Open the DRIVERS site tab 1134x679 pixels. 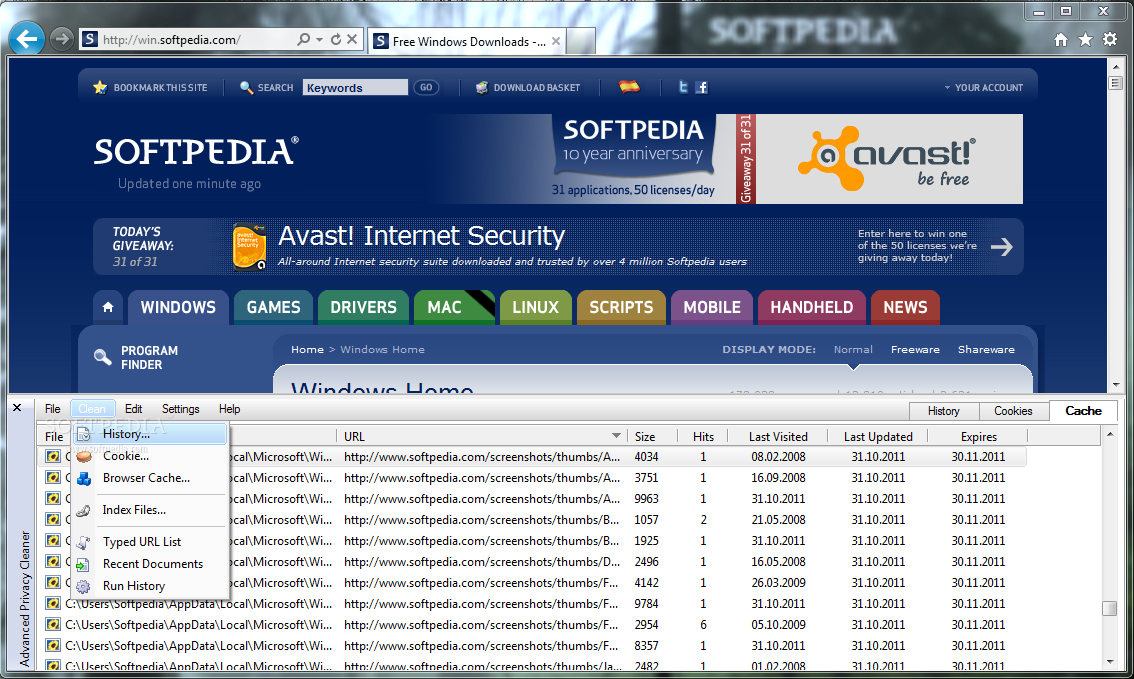coord(363,307)
